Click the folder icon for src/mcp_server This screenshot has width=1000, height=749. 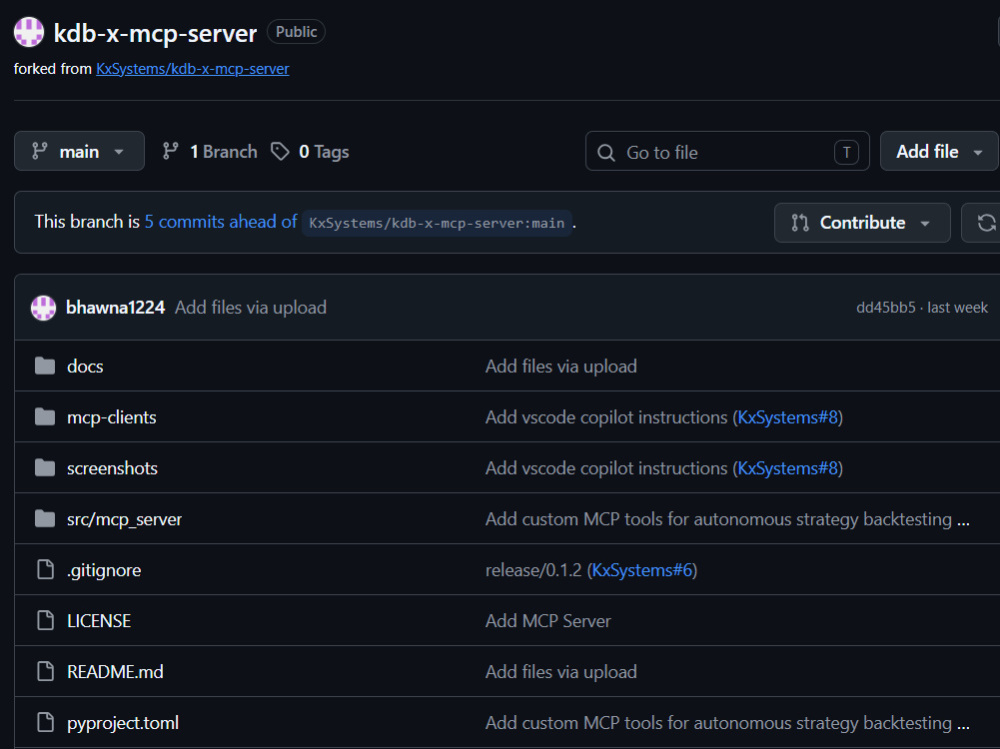point(45,519)
